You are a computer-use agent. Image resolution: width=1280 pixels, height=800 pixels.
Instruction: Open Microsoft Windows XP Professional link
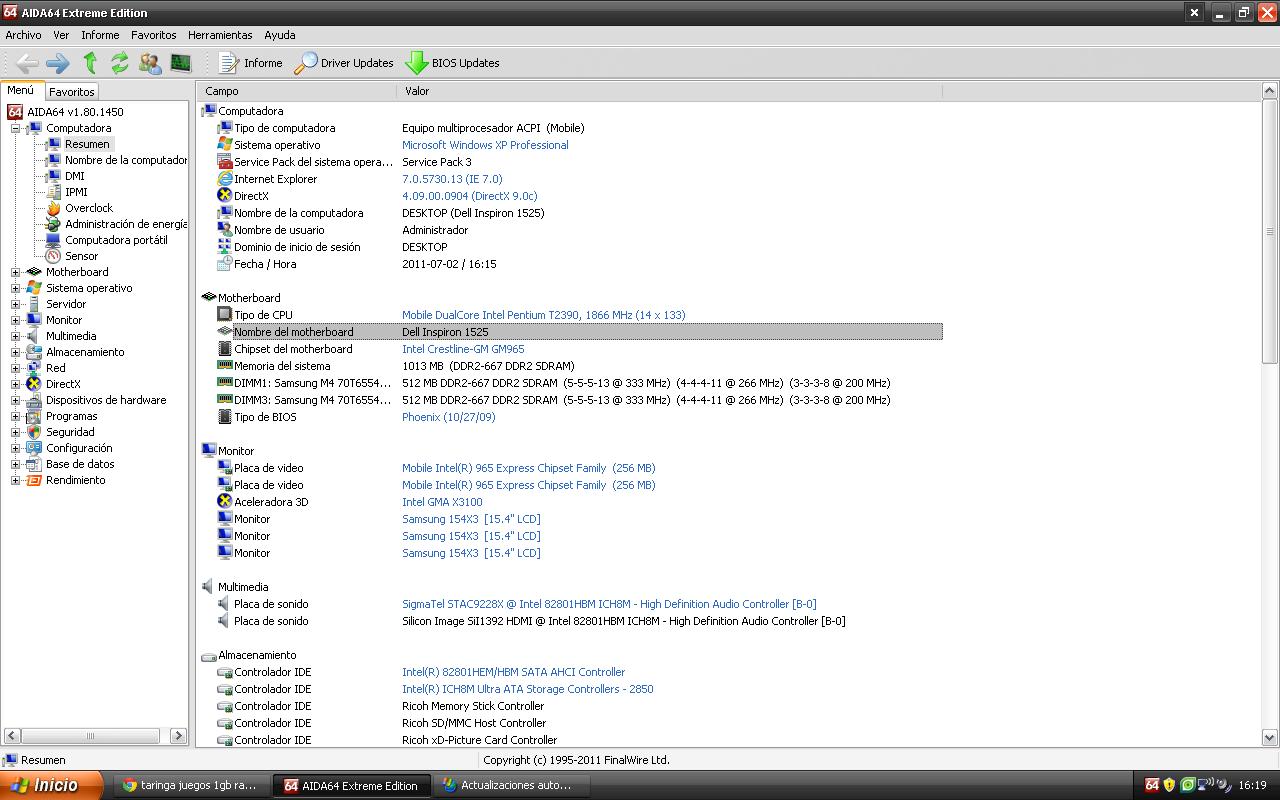(x=485, y=145)
